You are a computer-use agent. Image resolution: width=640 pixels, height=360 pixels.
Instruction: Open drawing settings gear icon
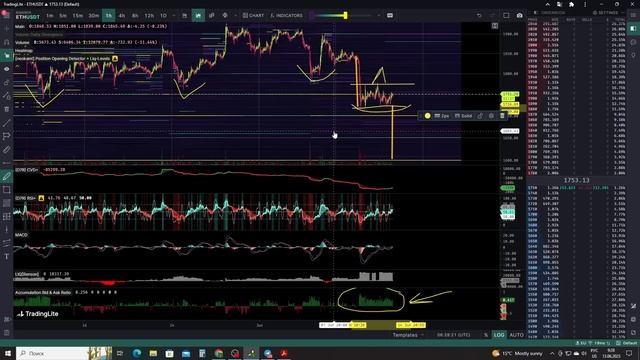pos(491,116)
